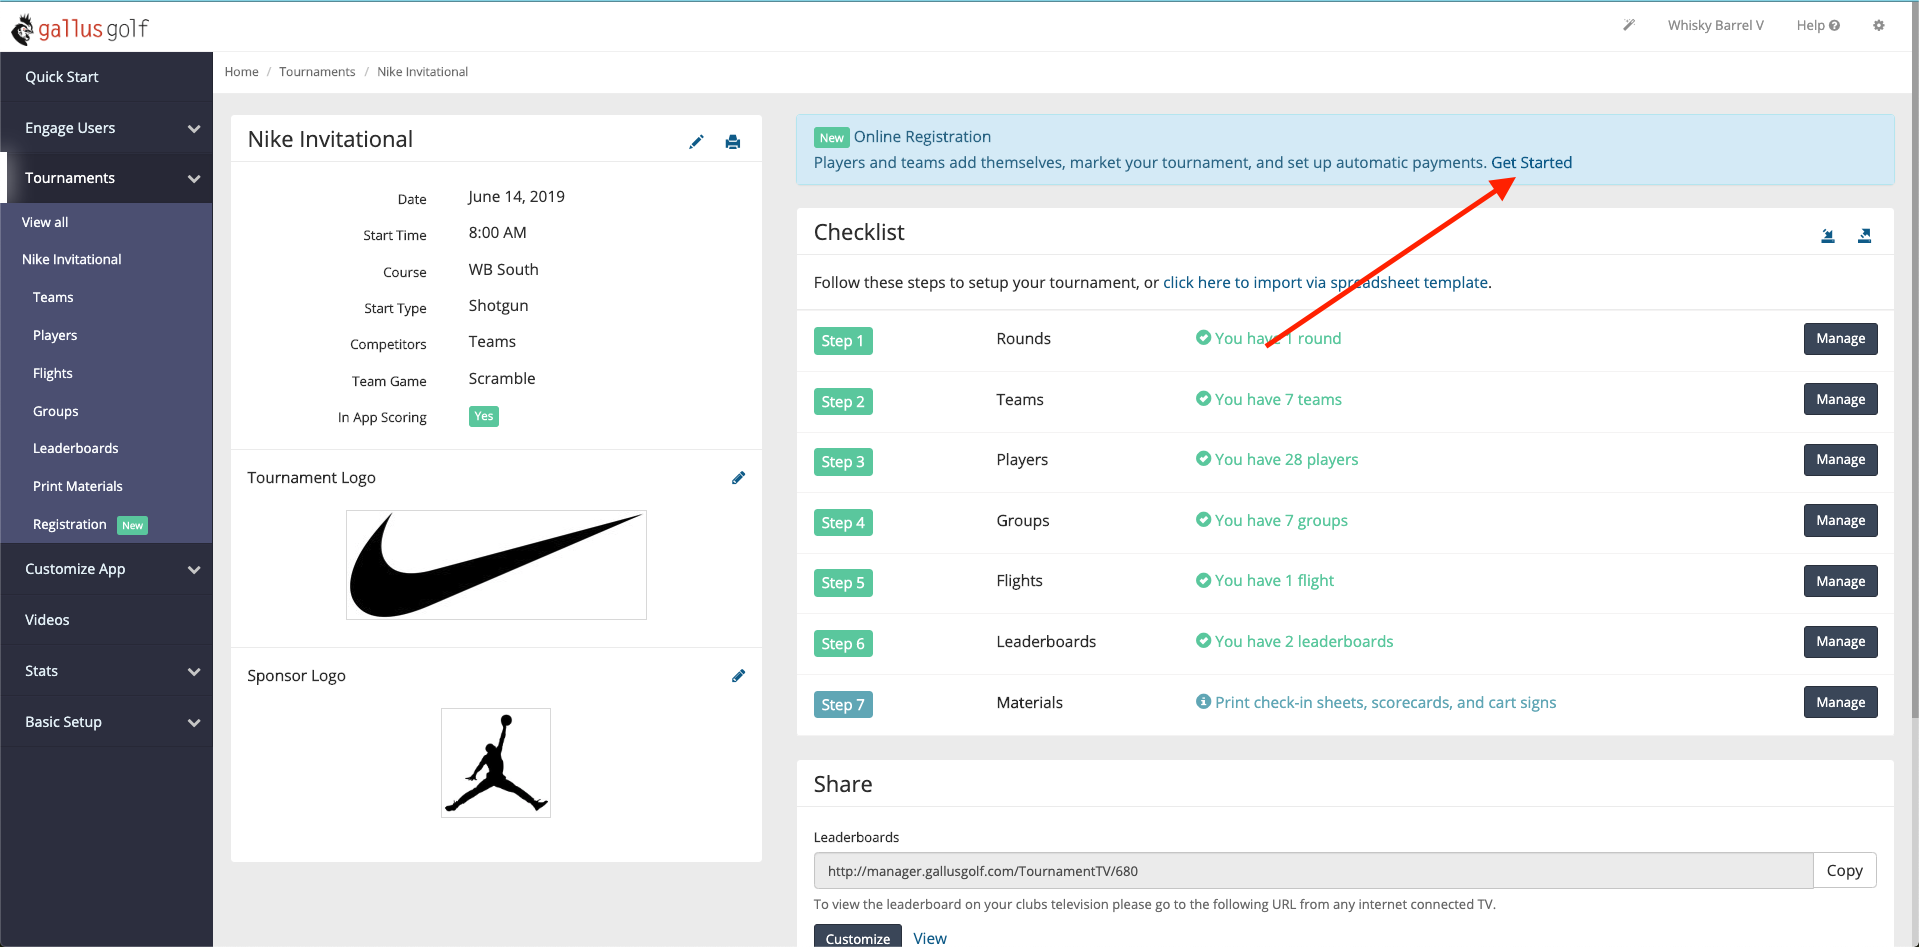Click the Jordan Jumpman sponsor logo image
This screenshot has width=1919, height=947.
tap(496, 763)
